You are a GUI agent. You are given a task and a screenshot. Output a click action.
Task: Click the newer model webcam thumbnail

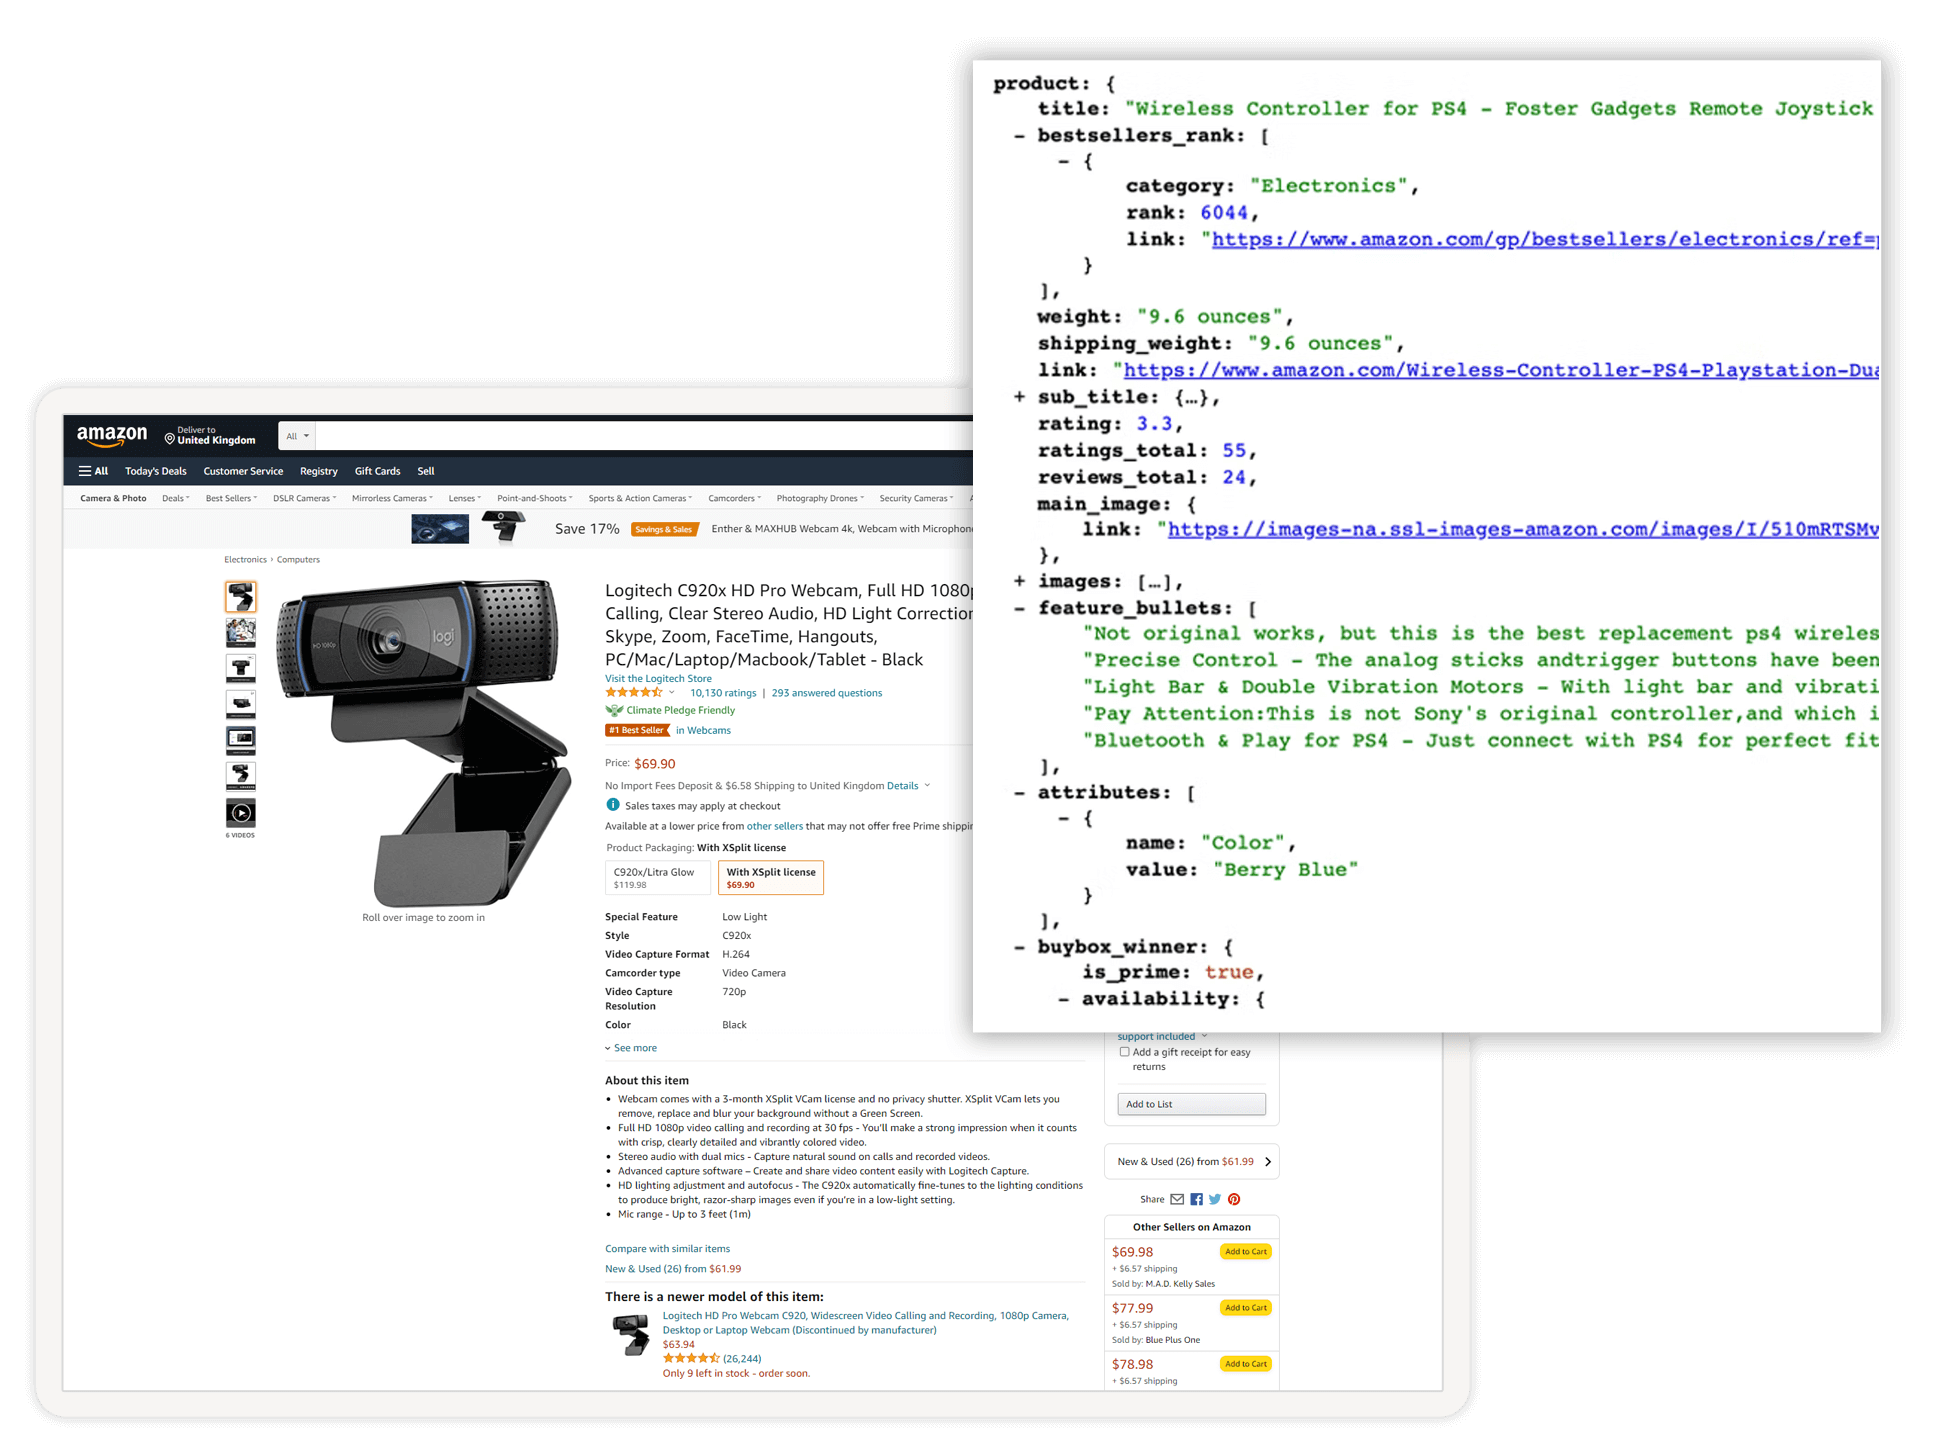pyautogui.click(x=631, y=1334)
